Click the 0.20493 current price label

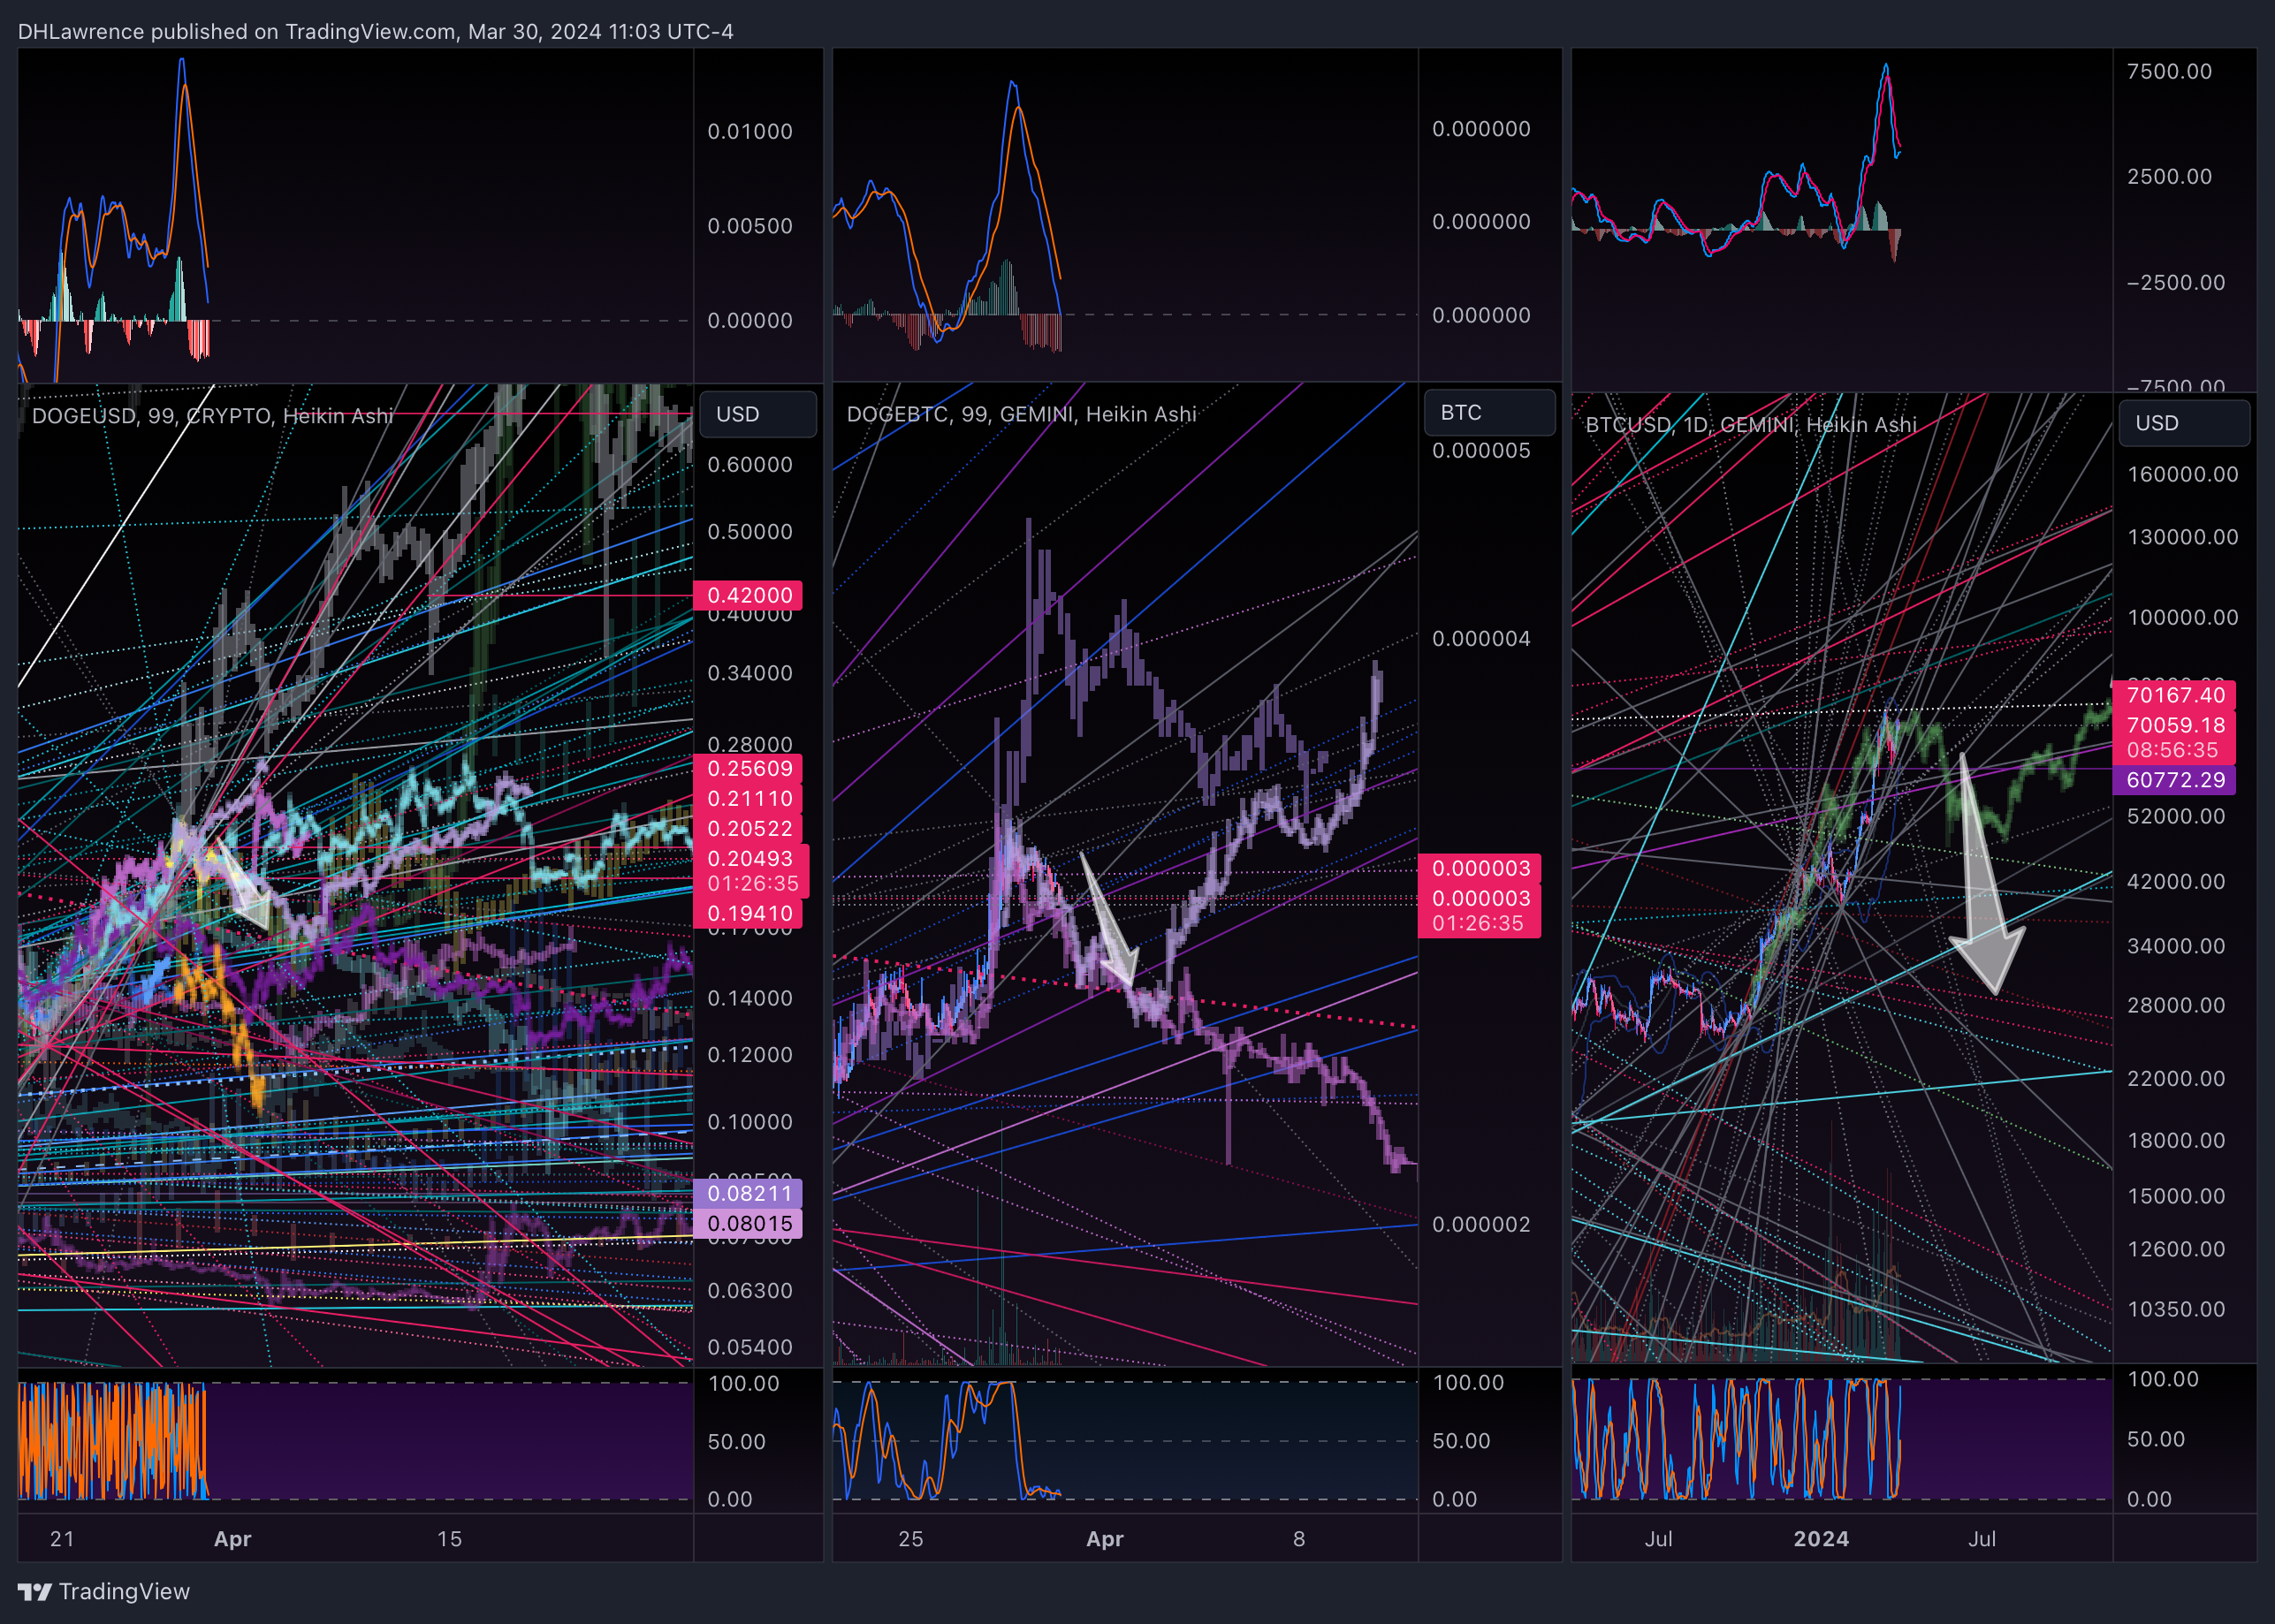750,859
